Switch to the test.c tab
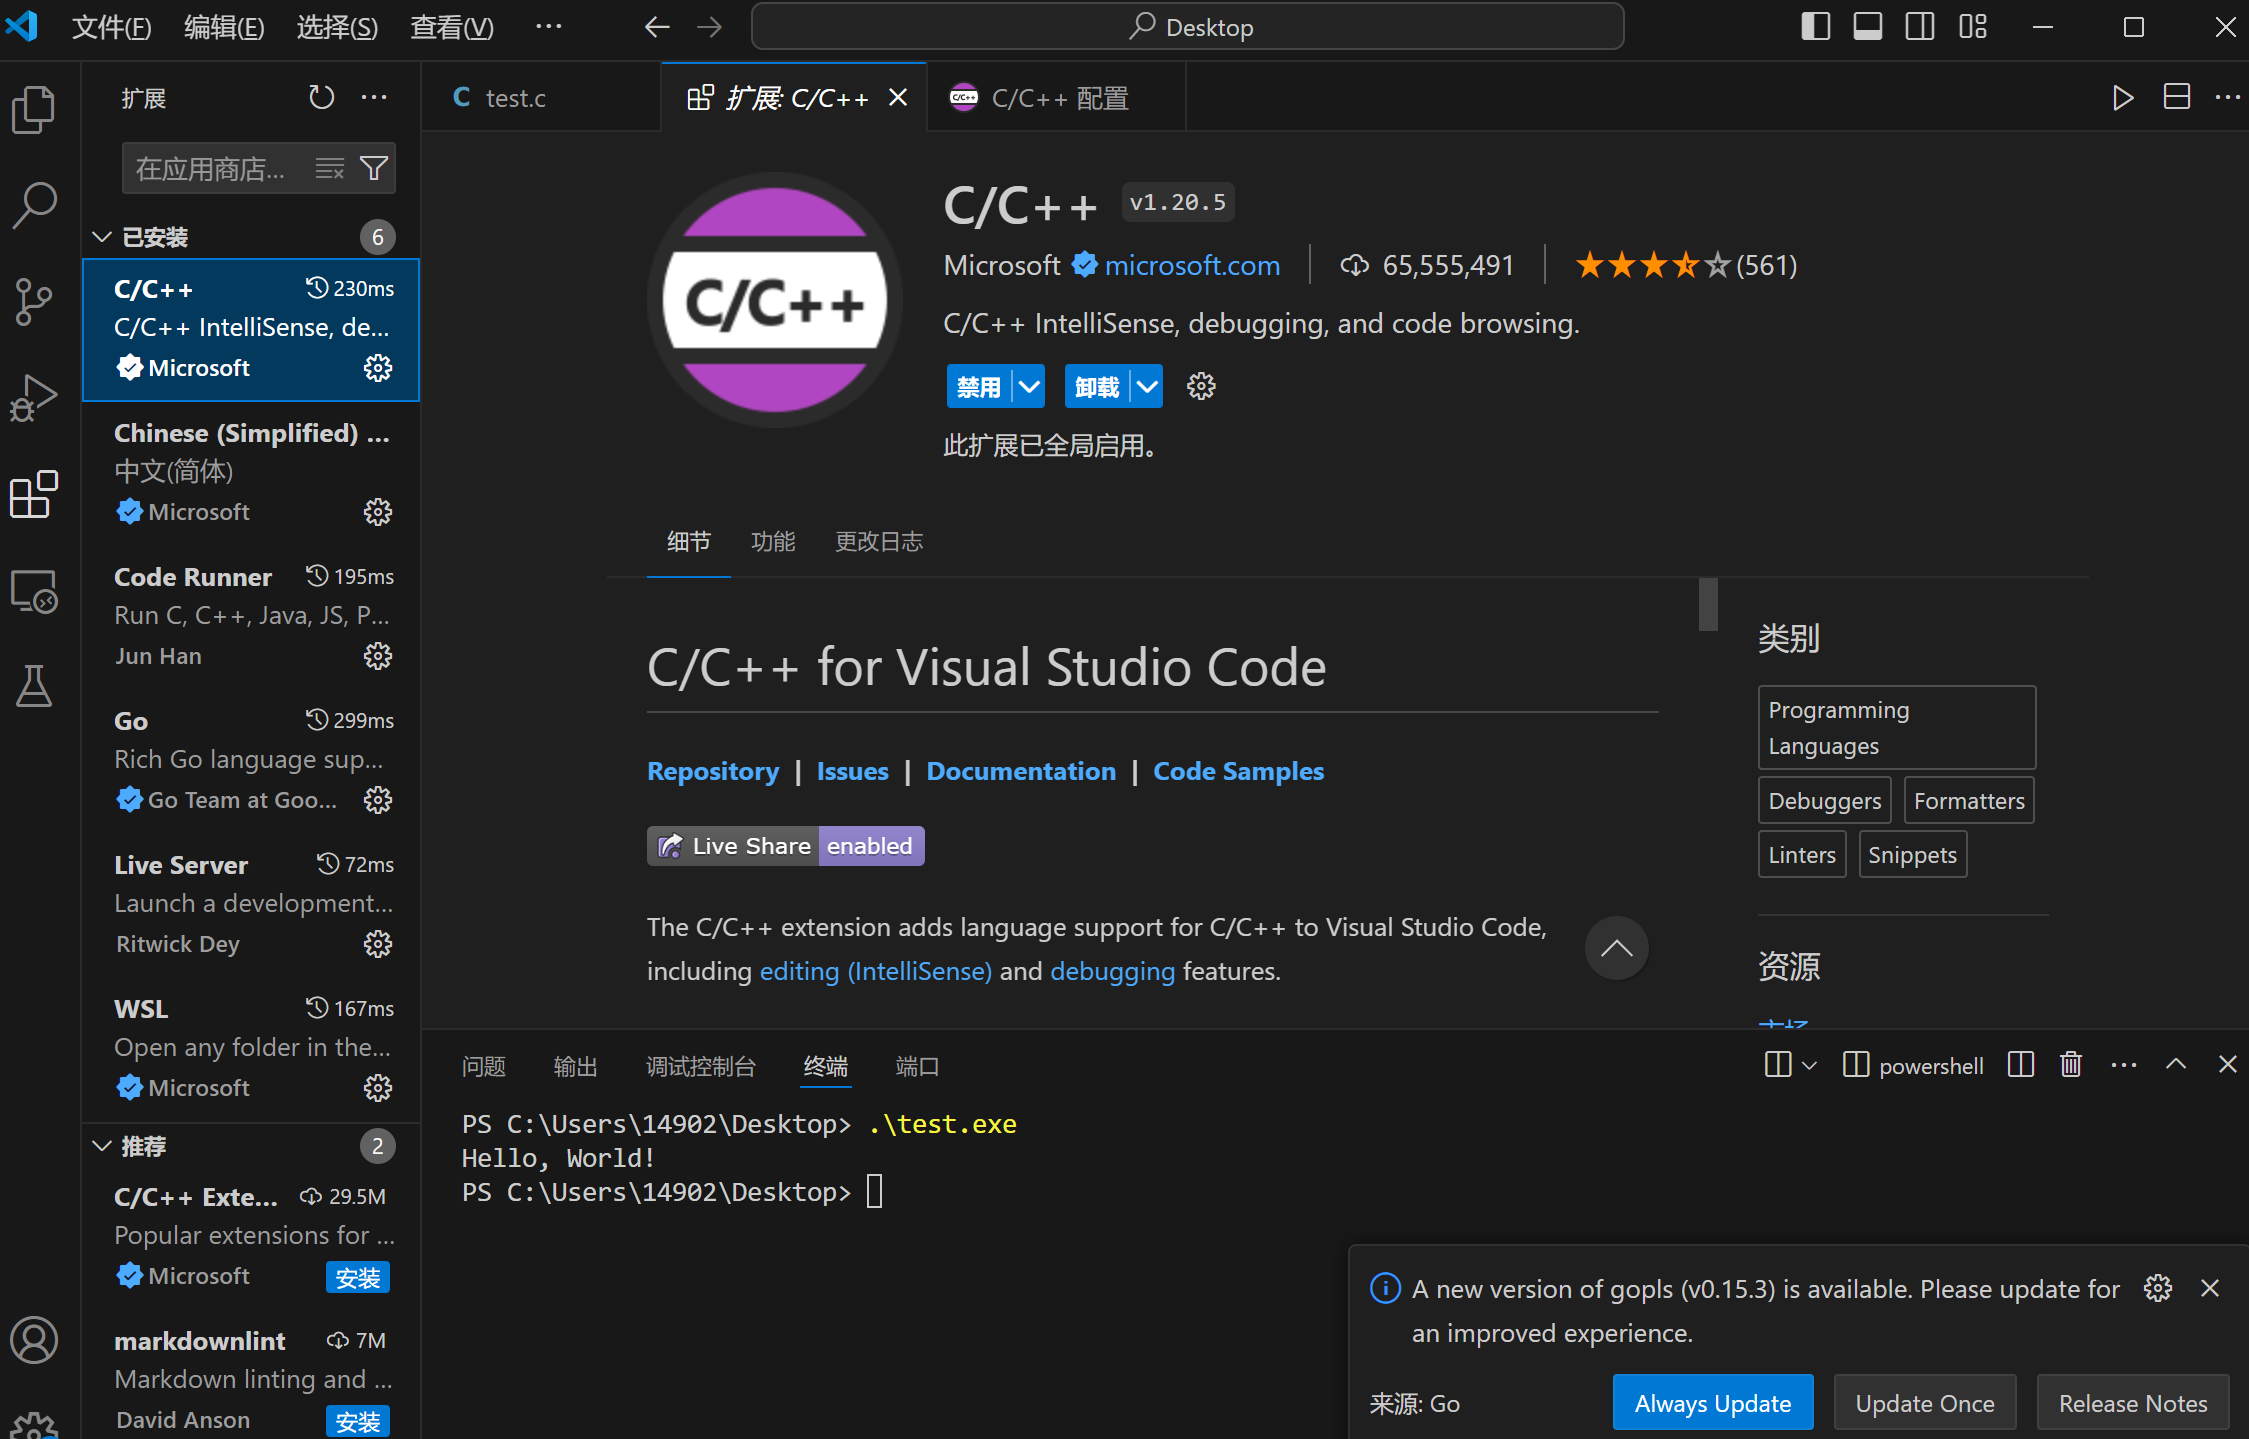The image size is (2249, 1439). [541, 97]
